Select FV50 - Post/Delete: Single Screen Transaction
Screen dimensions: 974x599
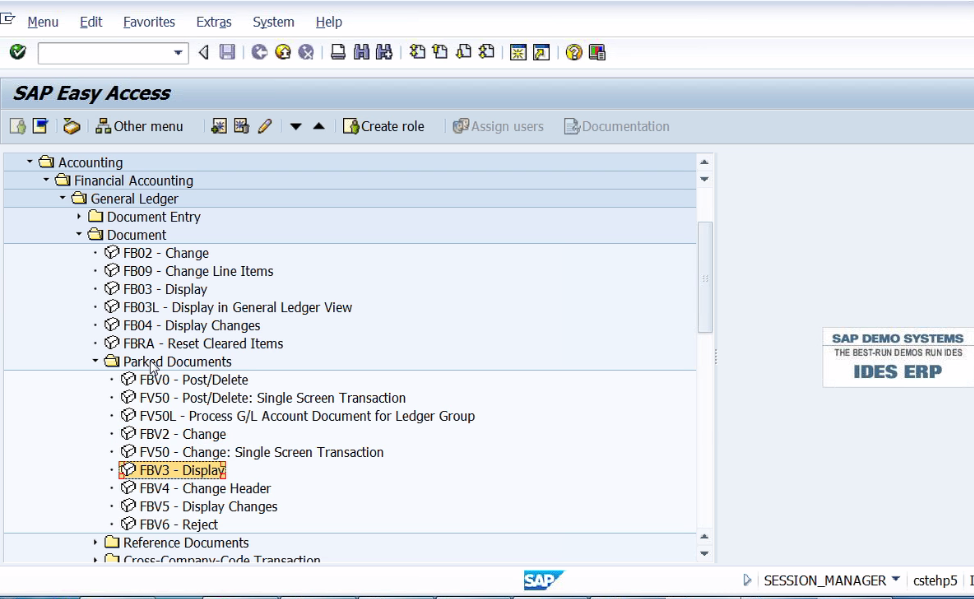273,398
